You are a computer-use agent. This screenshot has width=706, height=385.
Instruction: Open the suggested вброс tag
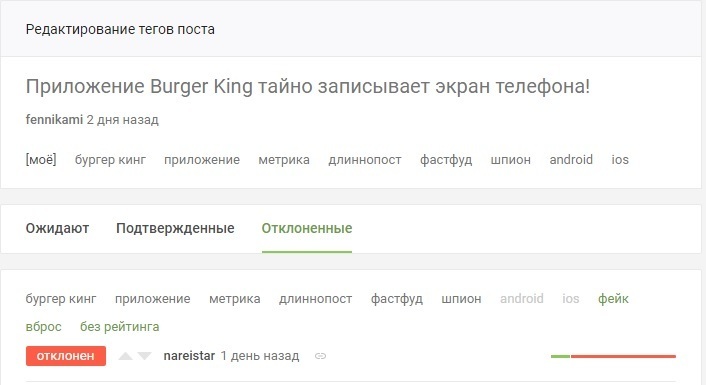[44, 326]
